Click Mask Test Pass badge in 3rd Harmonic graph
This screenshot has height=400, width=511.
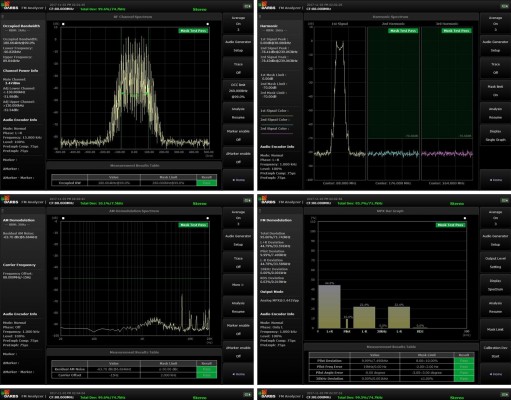tap(457, 31)
